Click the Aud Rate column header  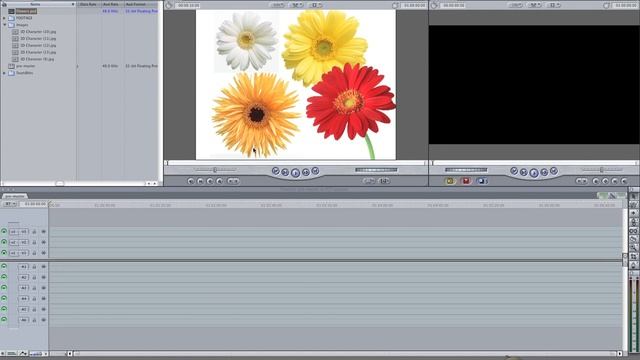tap(111, 4)
